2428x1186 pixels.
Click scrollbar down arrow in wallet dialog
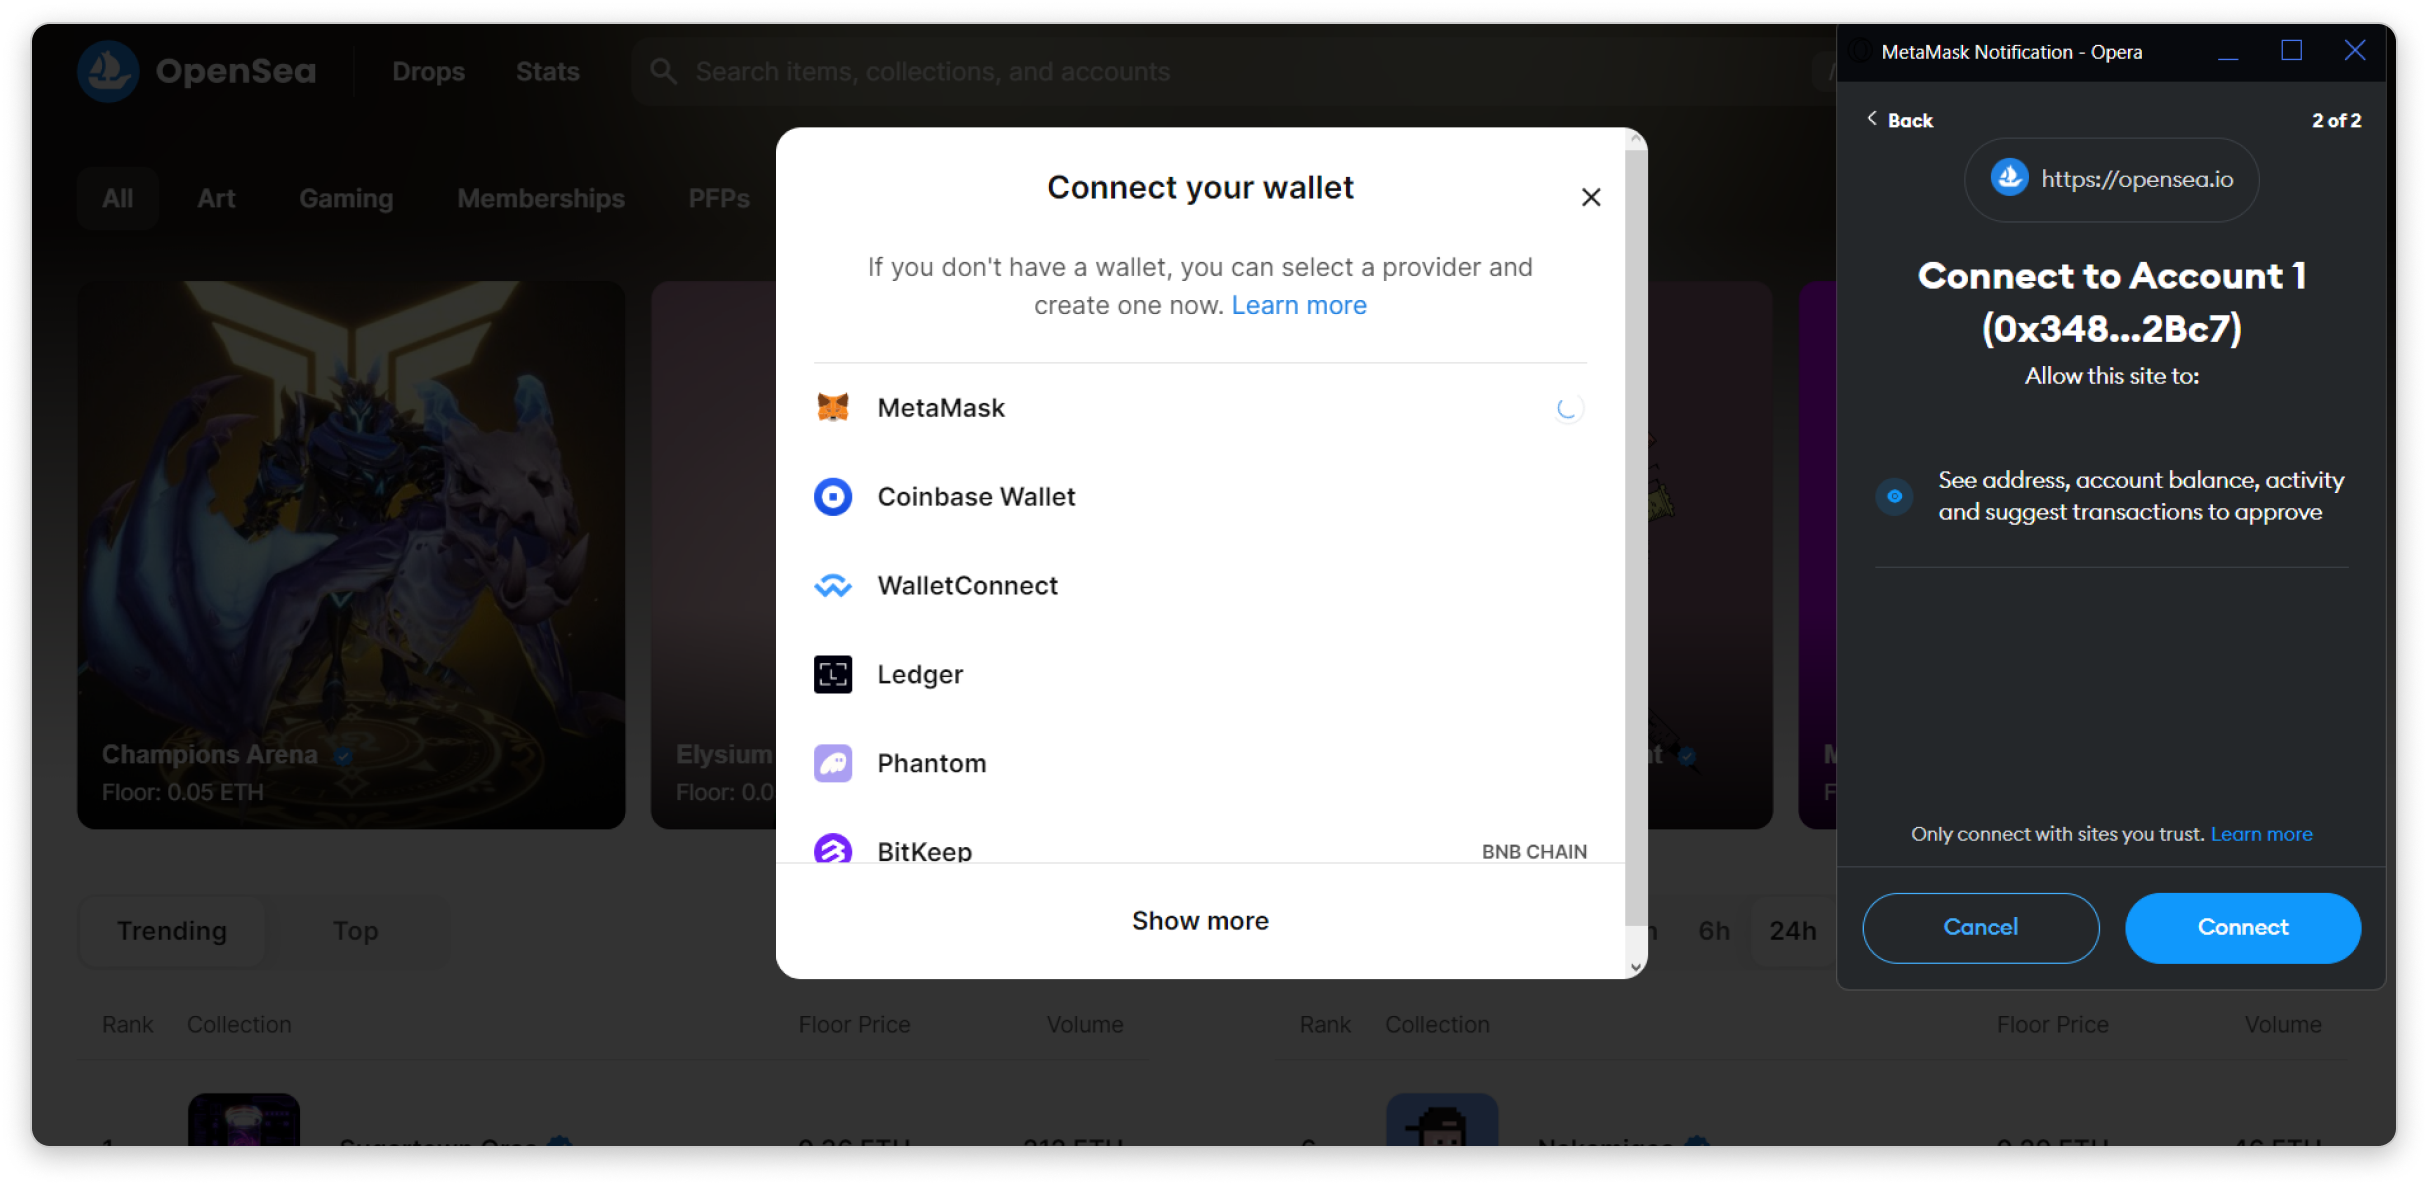point(1635,967)
